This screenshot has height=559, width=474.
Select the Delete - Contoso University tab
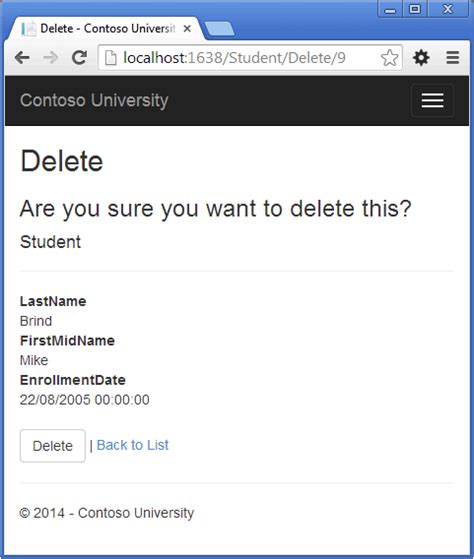coord(107,29)
